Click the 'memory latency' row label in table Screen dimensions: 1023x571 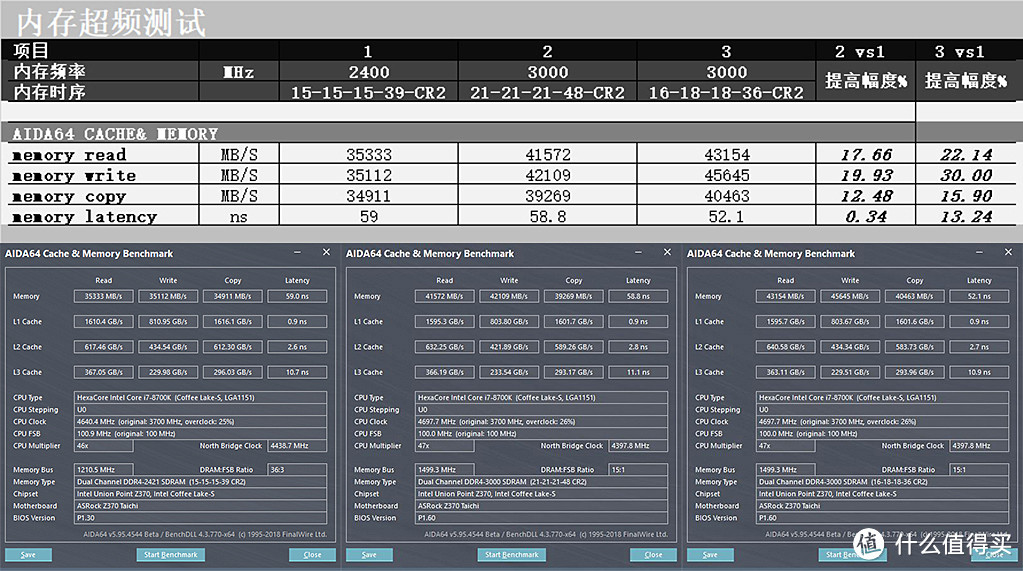(x=85, y=217)
